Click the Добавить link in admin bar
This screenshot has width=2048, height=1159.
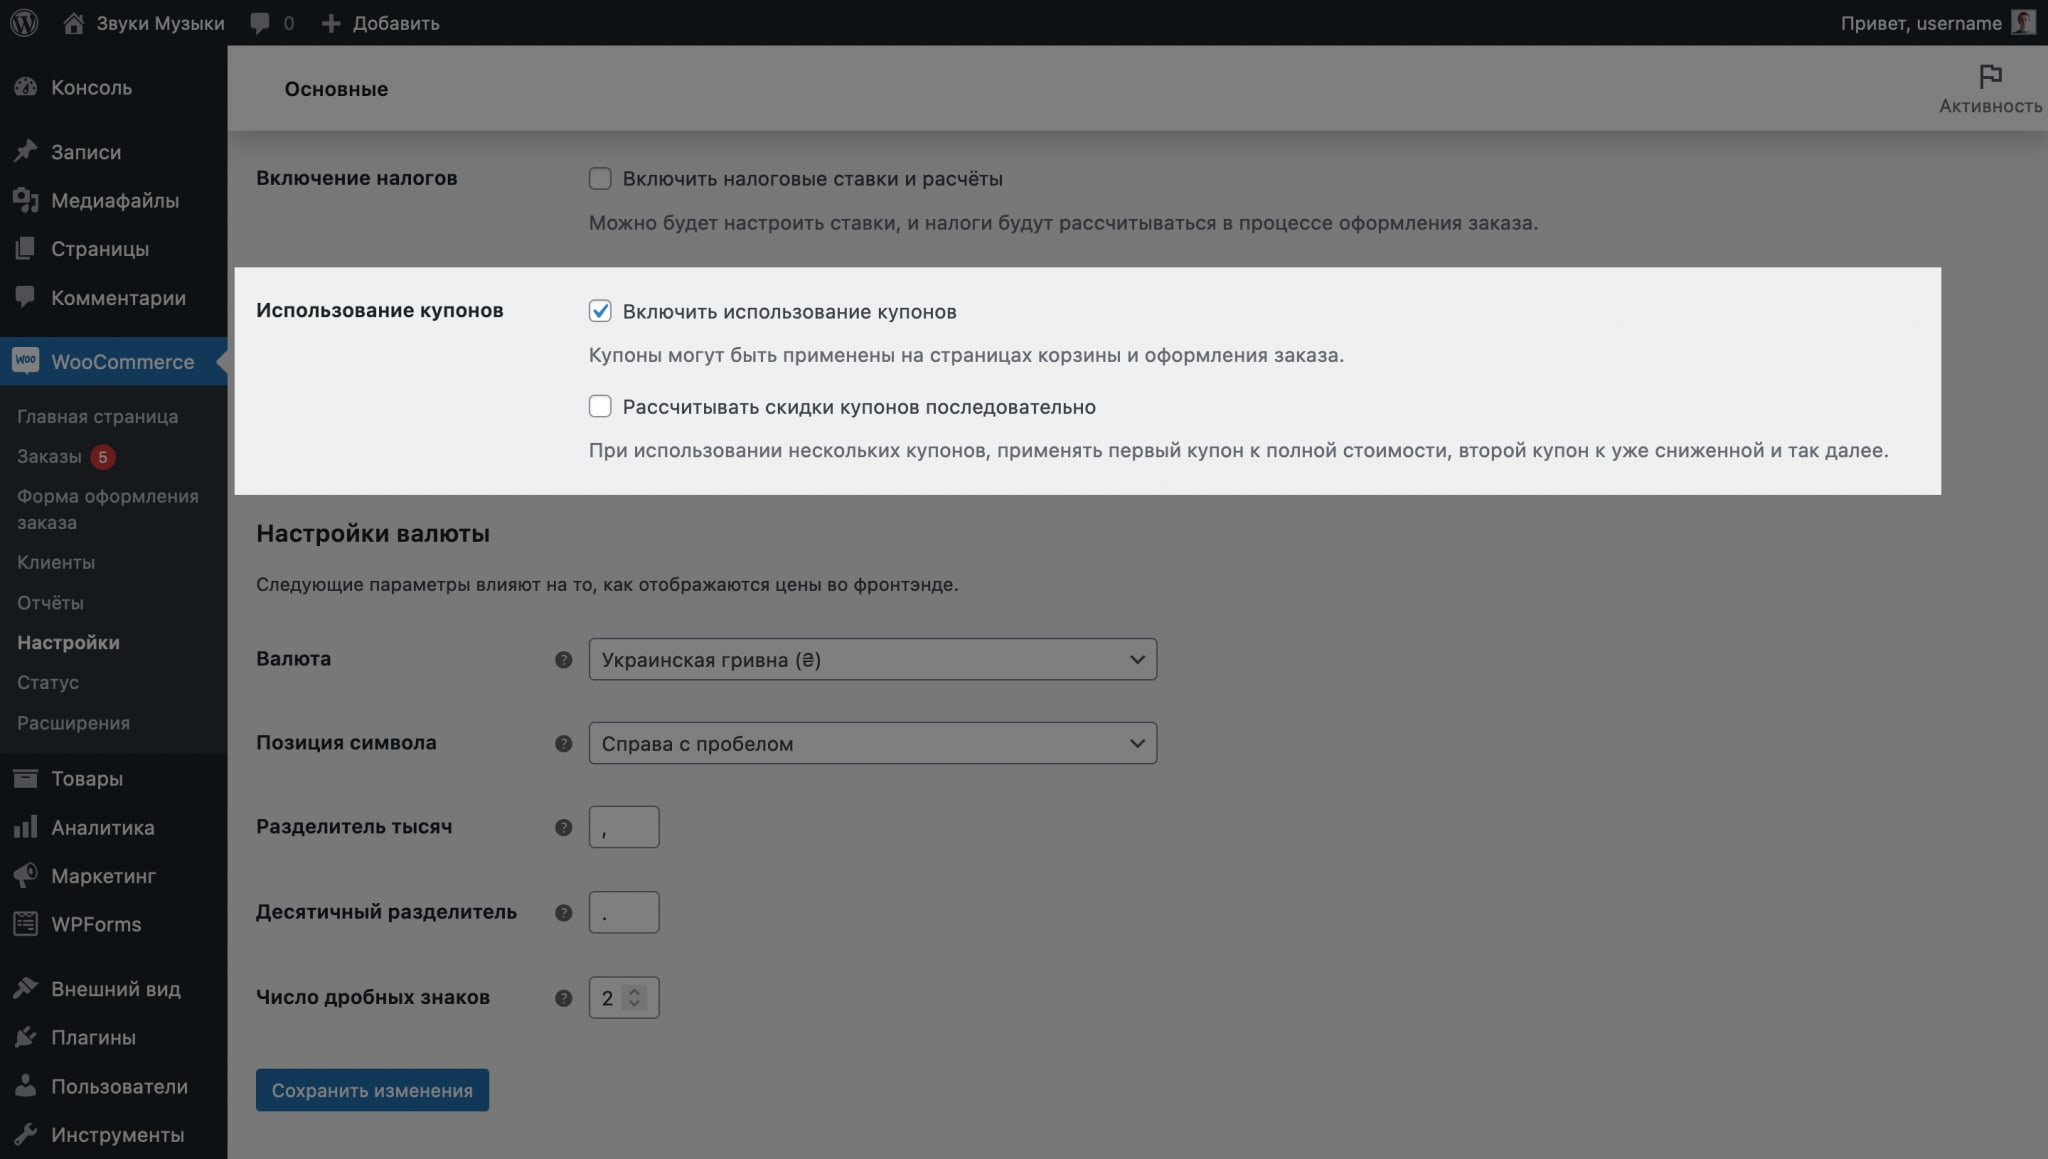click(396, 23)
